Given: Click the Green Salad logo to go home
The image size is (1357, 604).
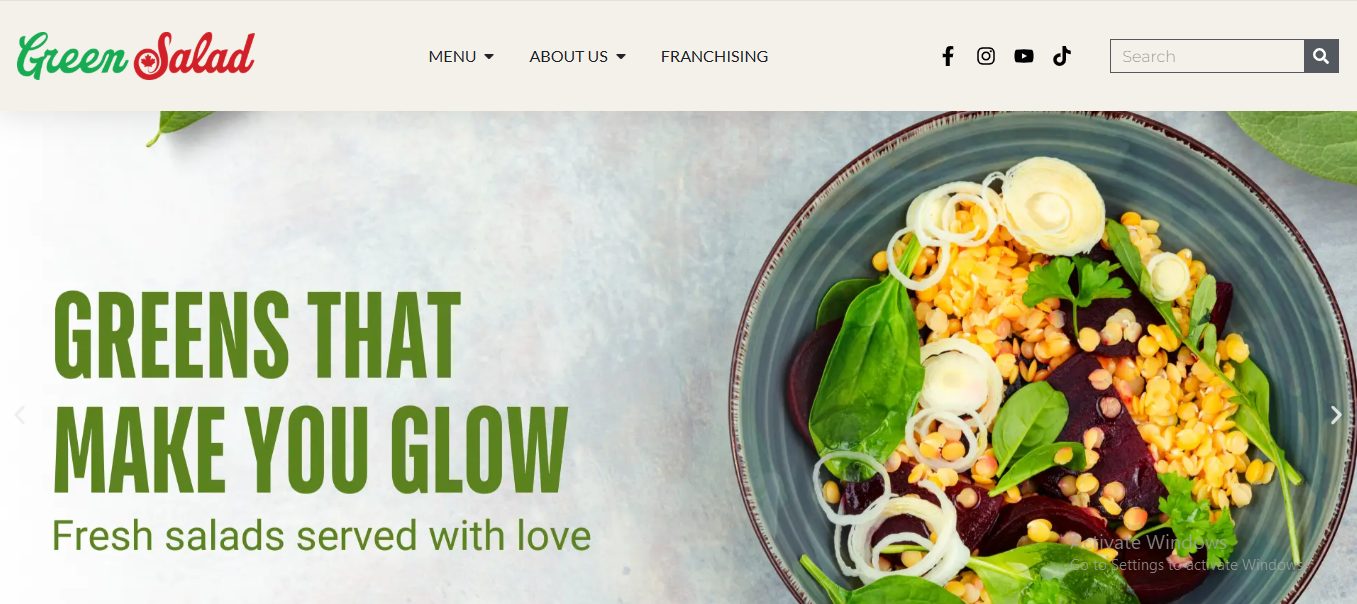Looking at the screenshot, I should [136, 55].
